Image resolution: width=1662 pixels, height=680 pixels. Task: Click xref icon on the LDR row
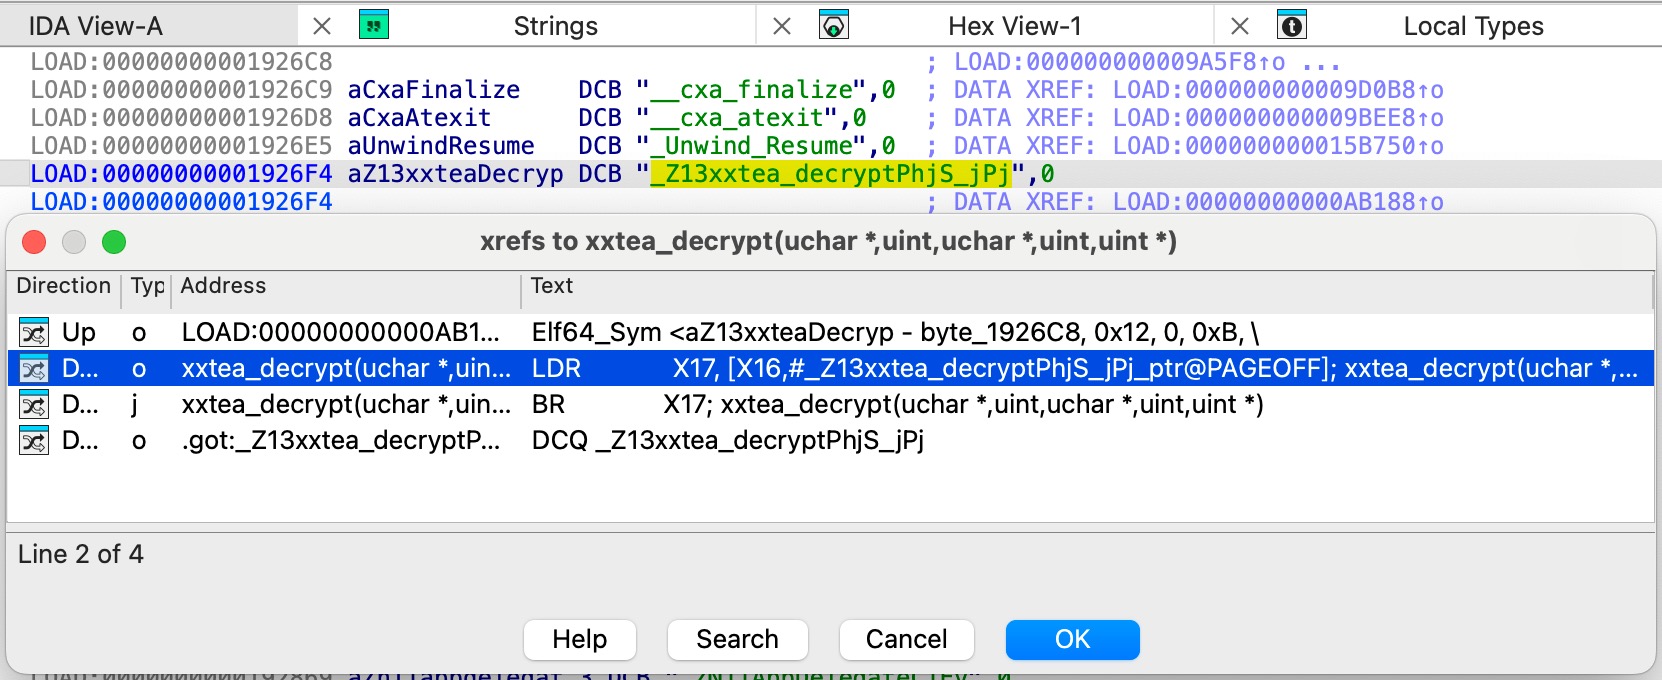pos(34,369)
